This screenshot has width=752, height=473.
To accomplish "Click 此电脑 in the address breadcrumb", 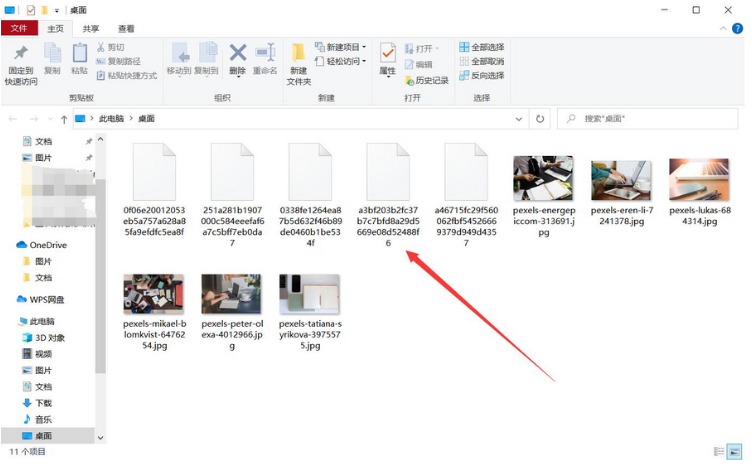I will 111,118.
